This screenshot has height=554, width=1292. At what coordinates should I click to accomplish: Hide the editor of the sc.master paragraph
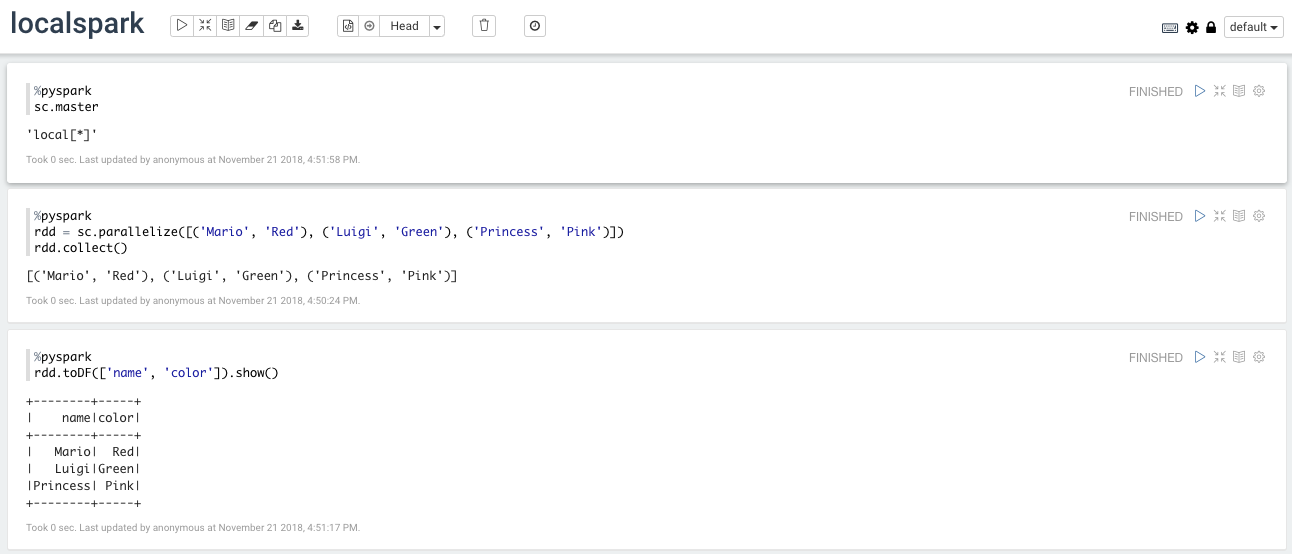click(x=1219, y=91)
